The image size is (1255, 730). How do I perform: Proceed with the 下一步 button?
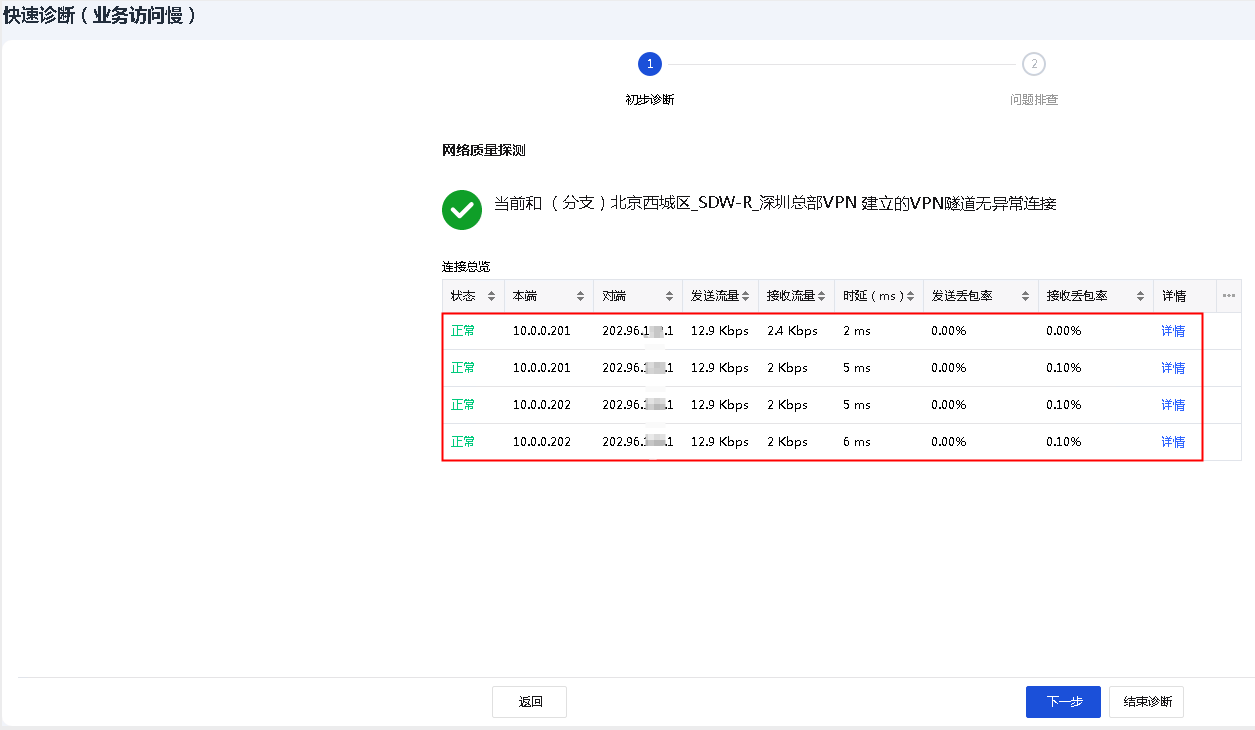(1063, 702)
